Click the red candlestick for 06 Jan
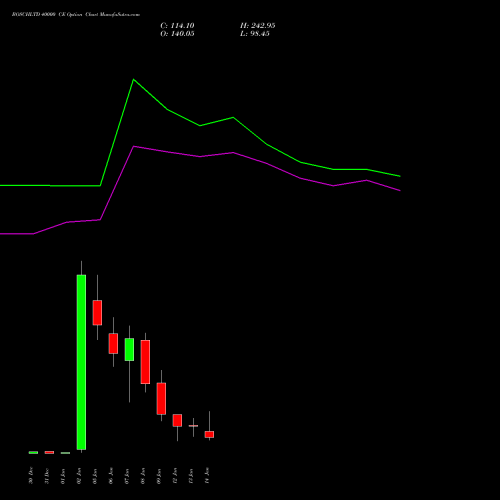 pos(113,343)
